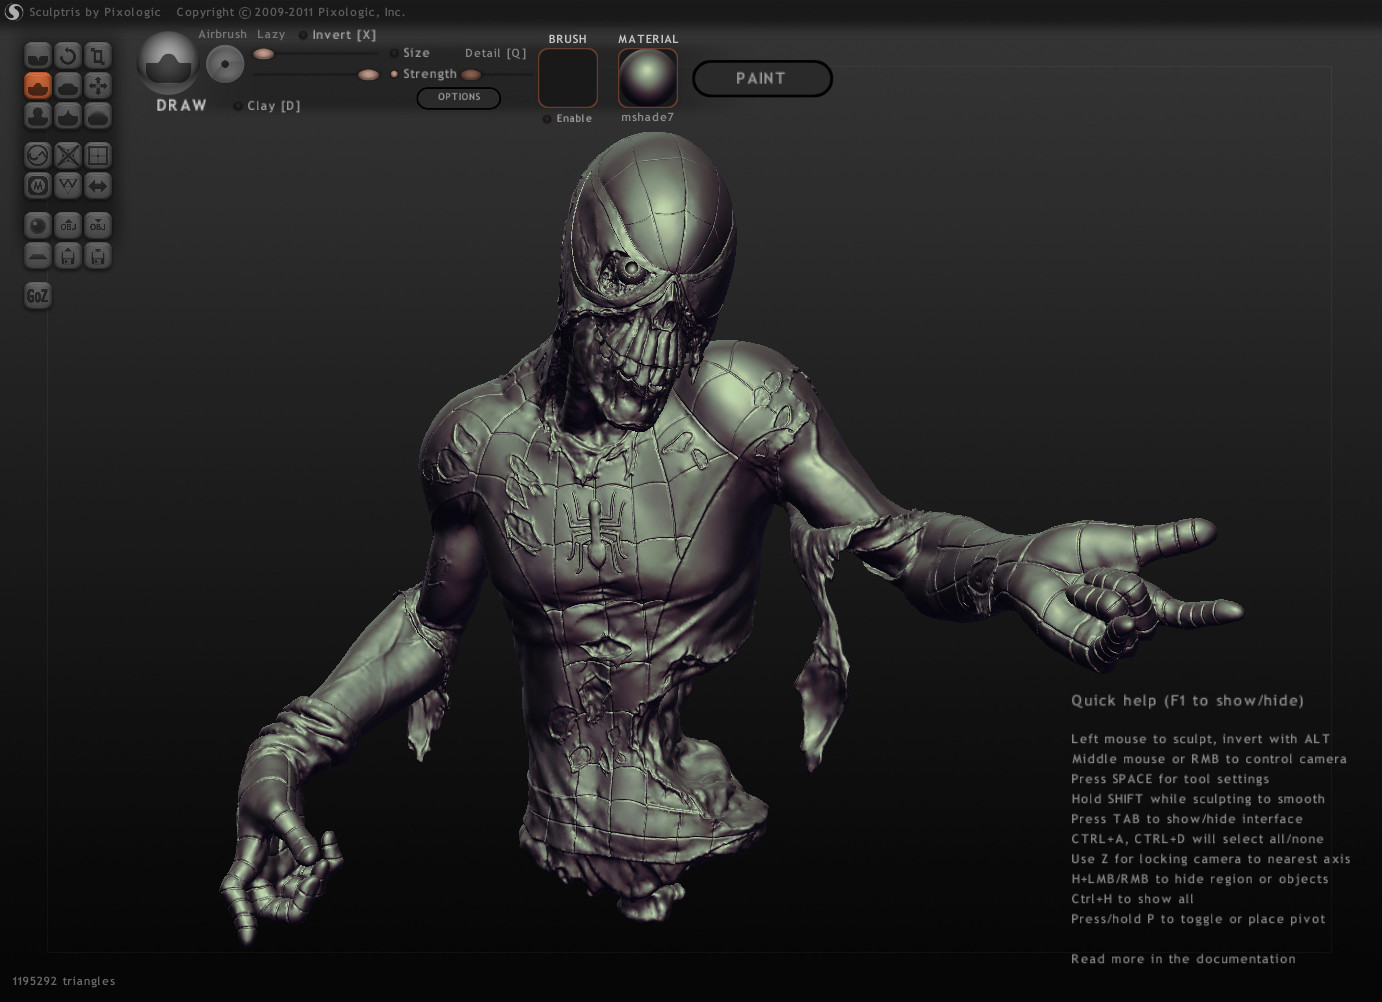Click the Export OBJ icon
Viewport: 1382px width, 1002px height.
tap(98, 226)
